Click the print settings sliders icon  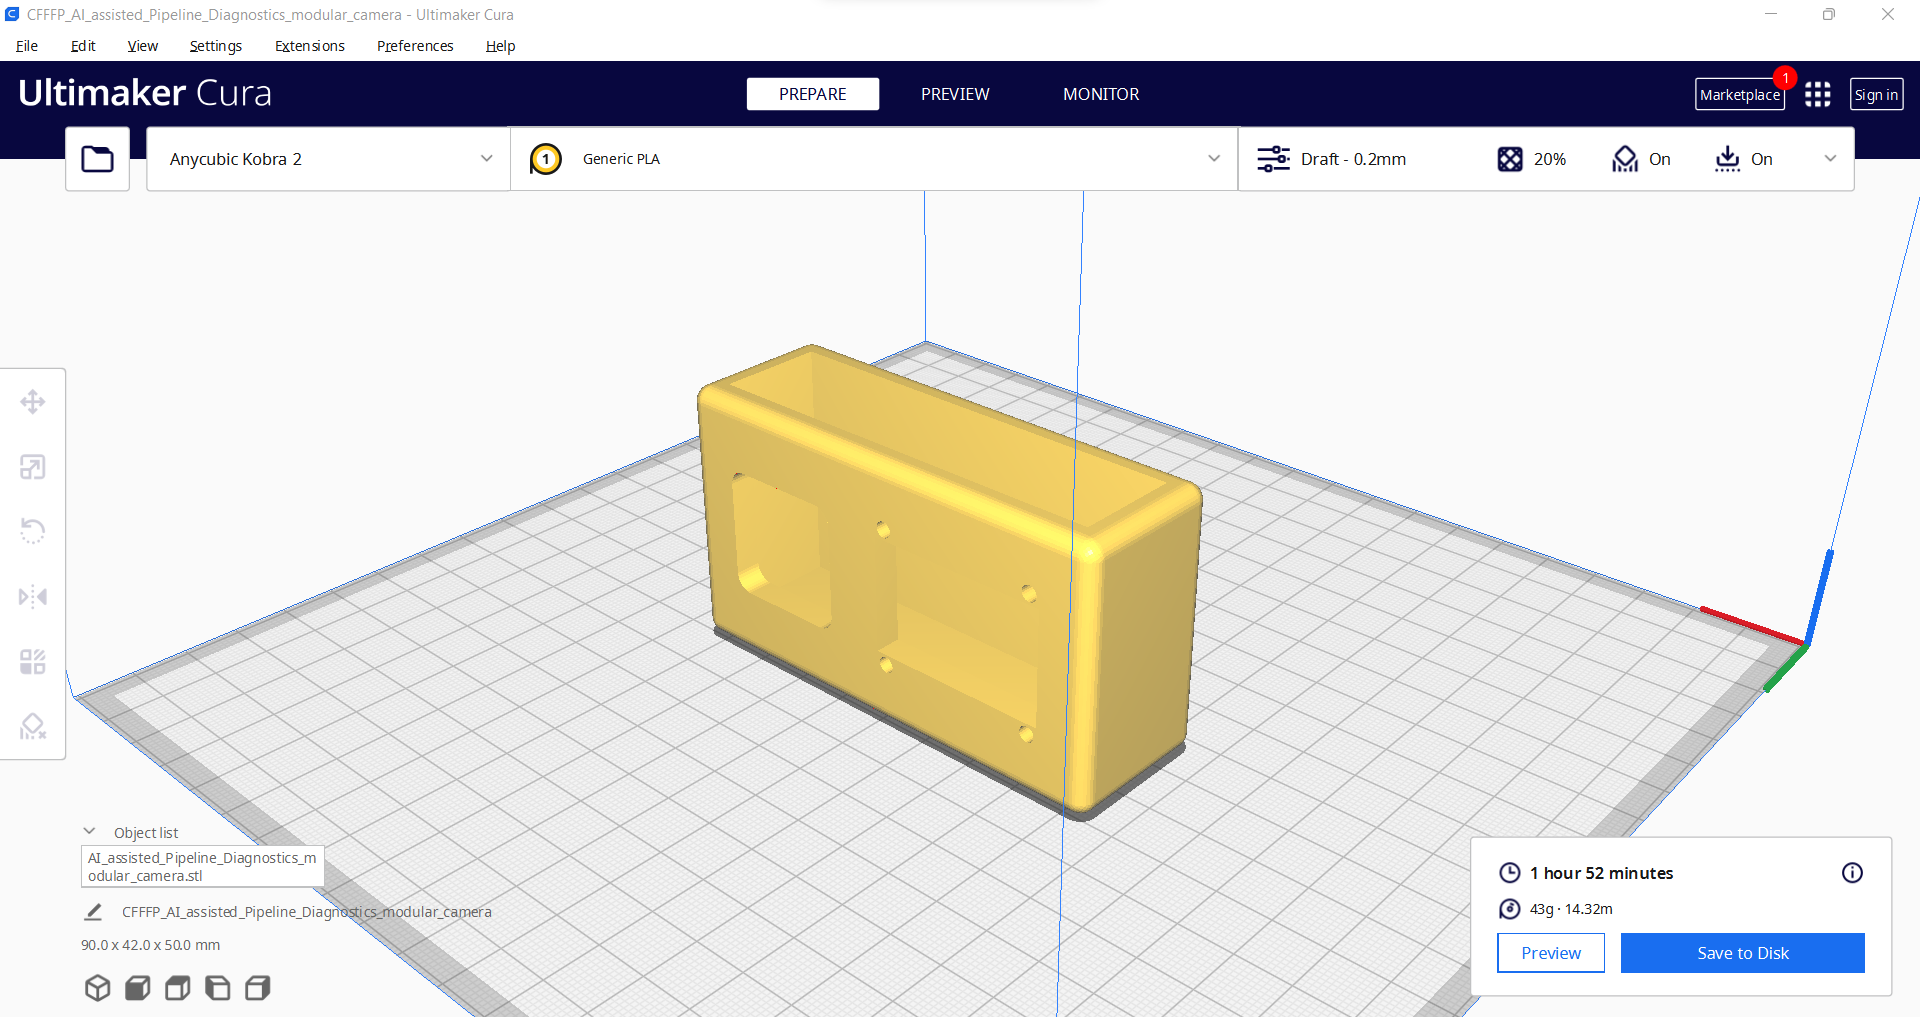tap(1273, 159)
